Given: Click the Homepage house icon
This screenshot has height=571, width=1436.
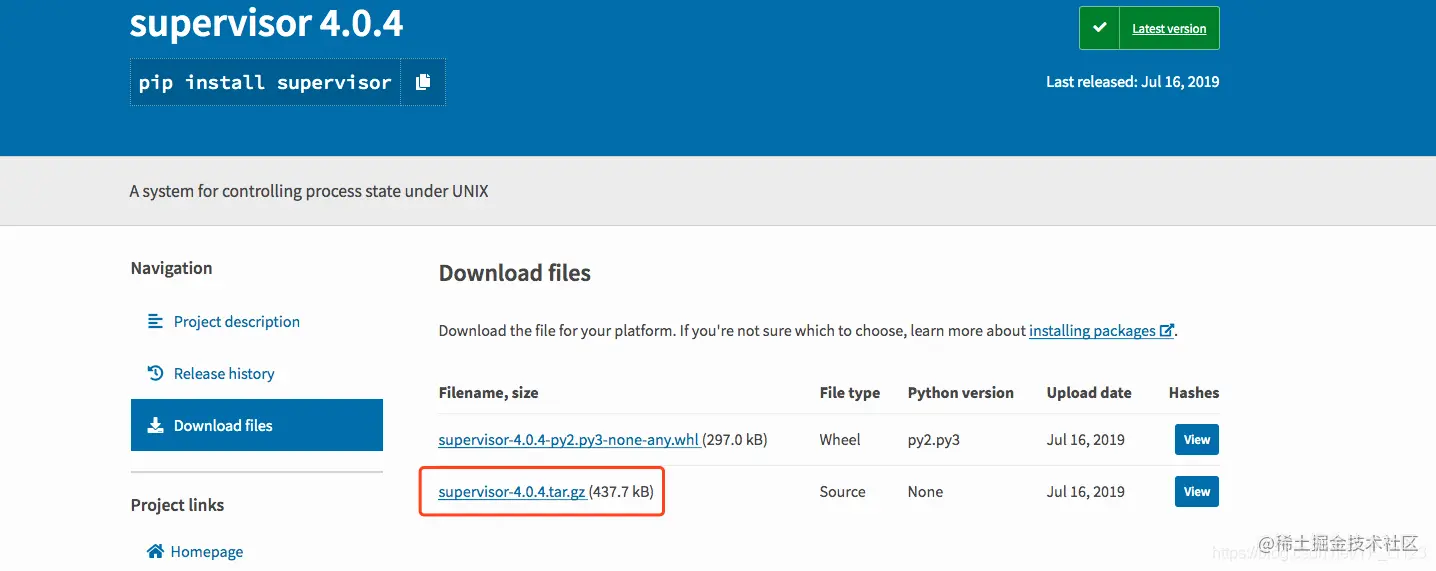Looking at the screenshot, I should [x=155, y=551].
